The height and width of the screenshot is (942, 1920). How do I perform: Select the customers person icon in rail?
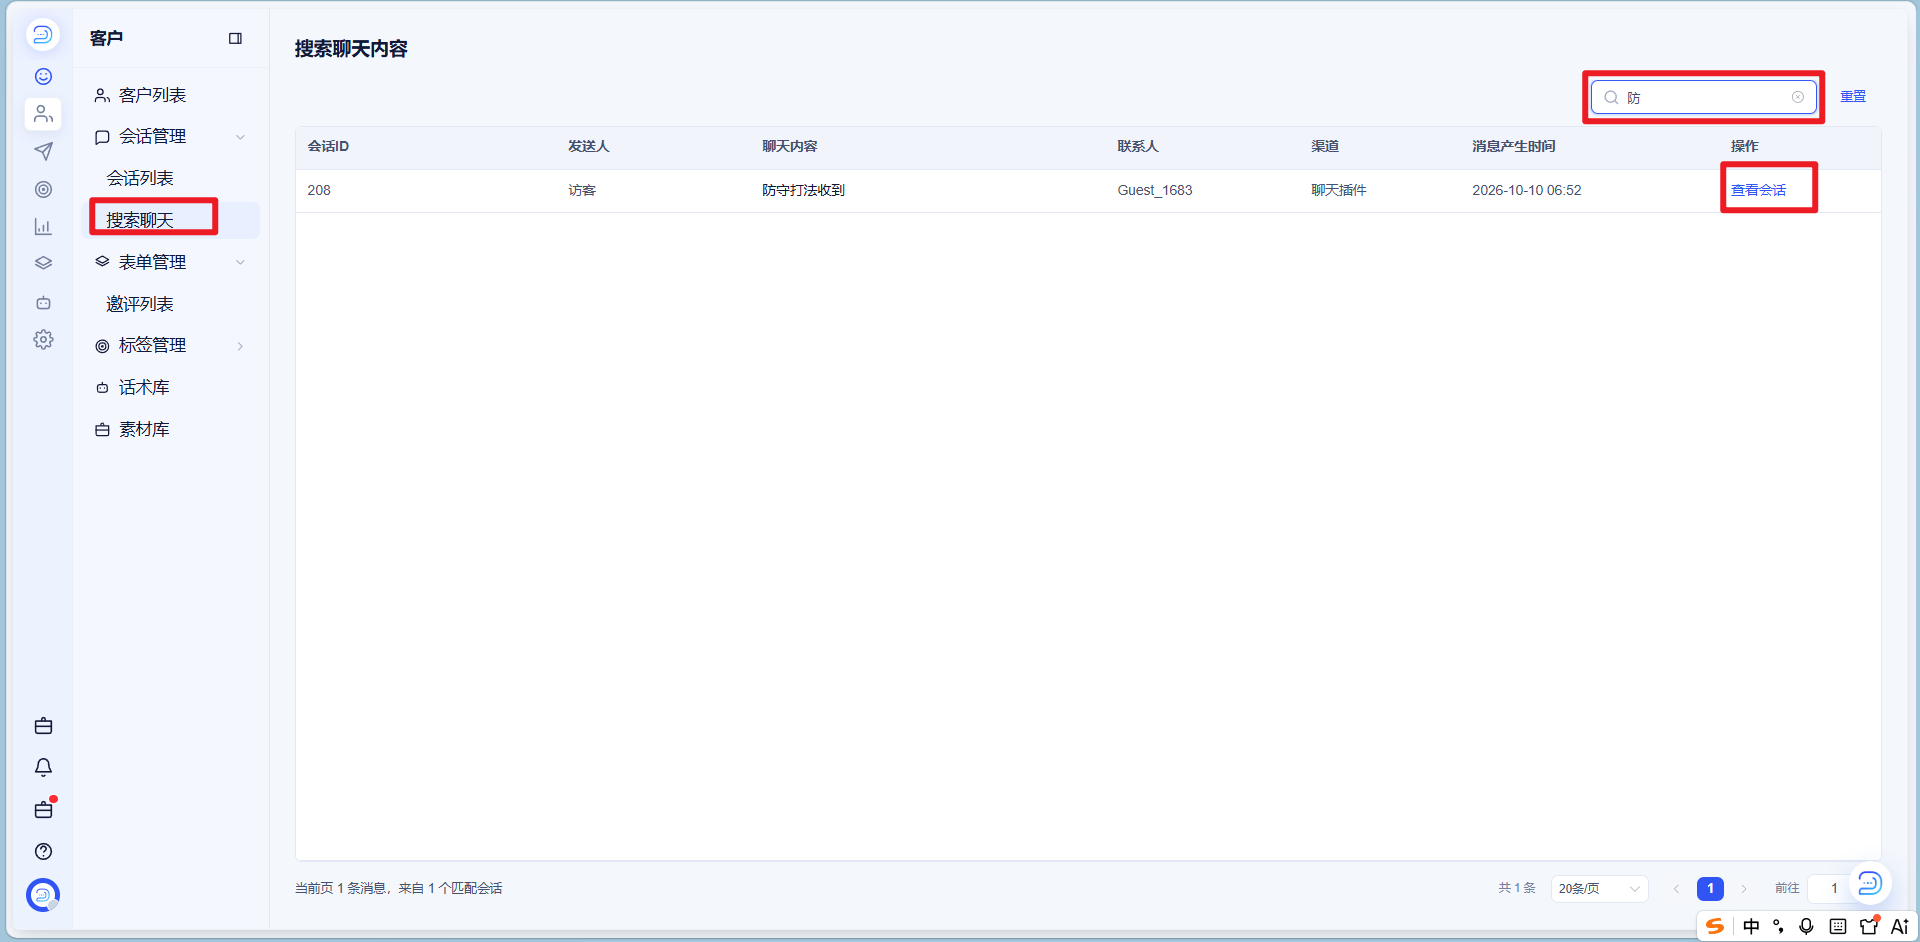43,114
